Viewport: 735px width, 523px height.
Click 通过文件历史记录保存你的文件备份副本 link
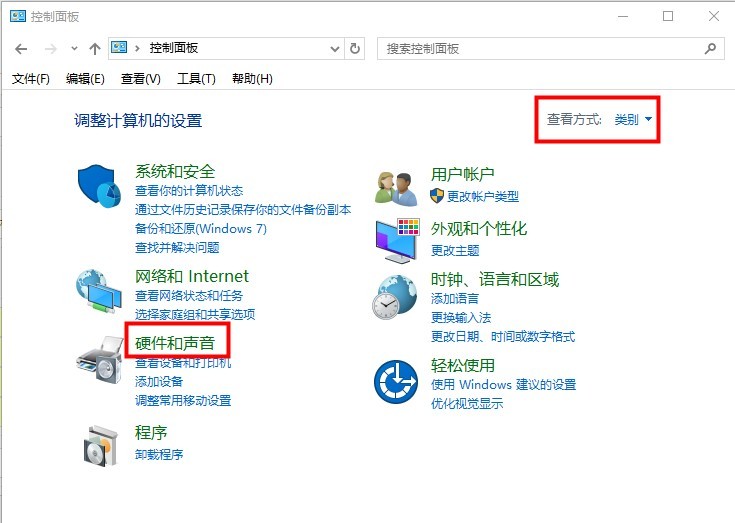(243, 209)
